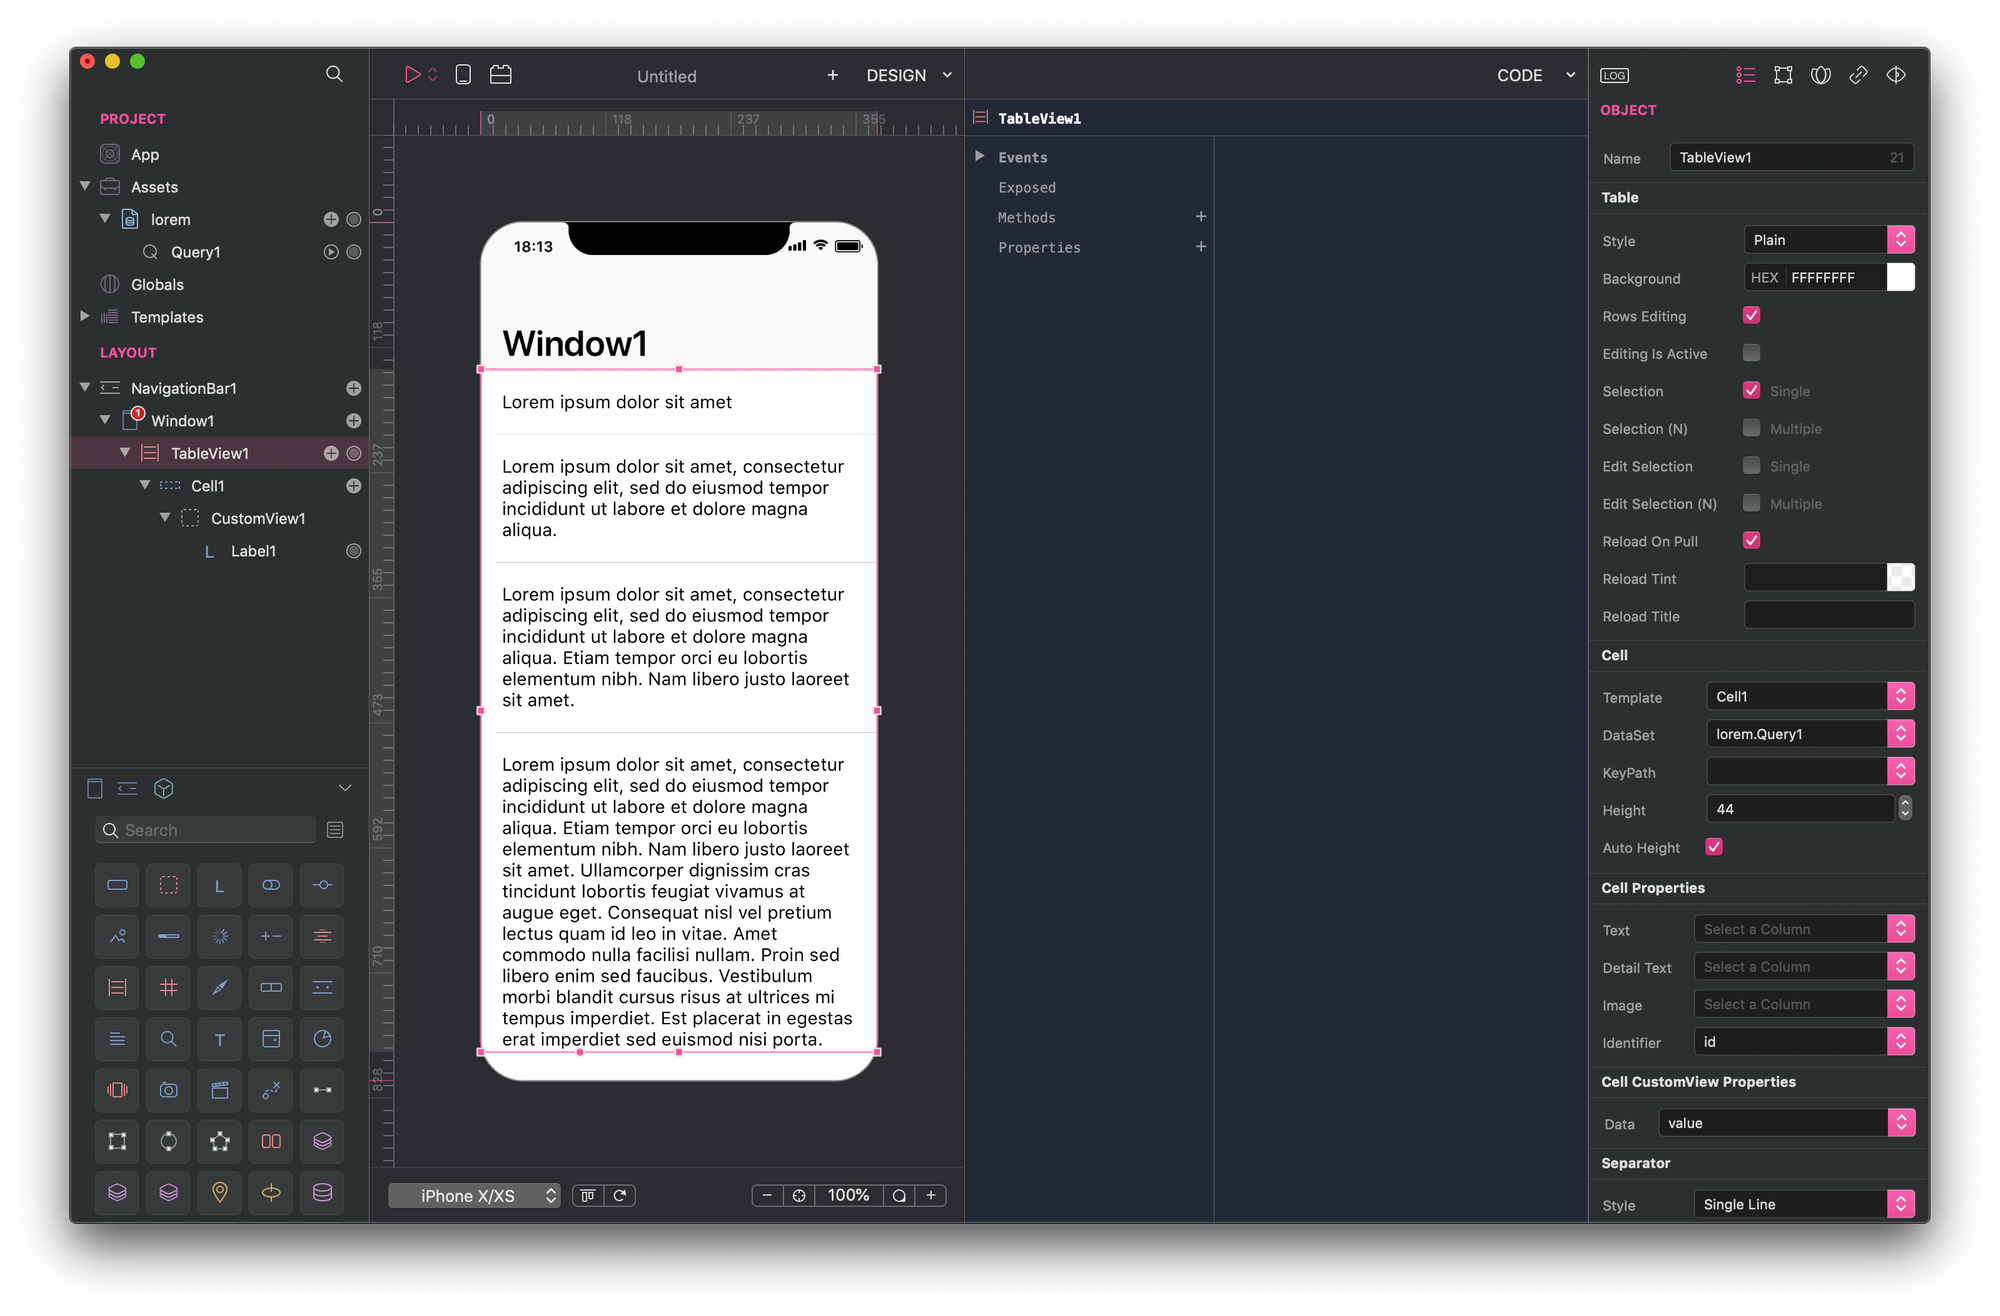Select Label1 in the layout tree

(253, 551)
